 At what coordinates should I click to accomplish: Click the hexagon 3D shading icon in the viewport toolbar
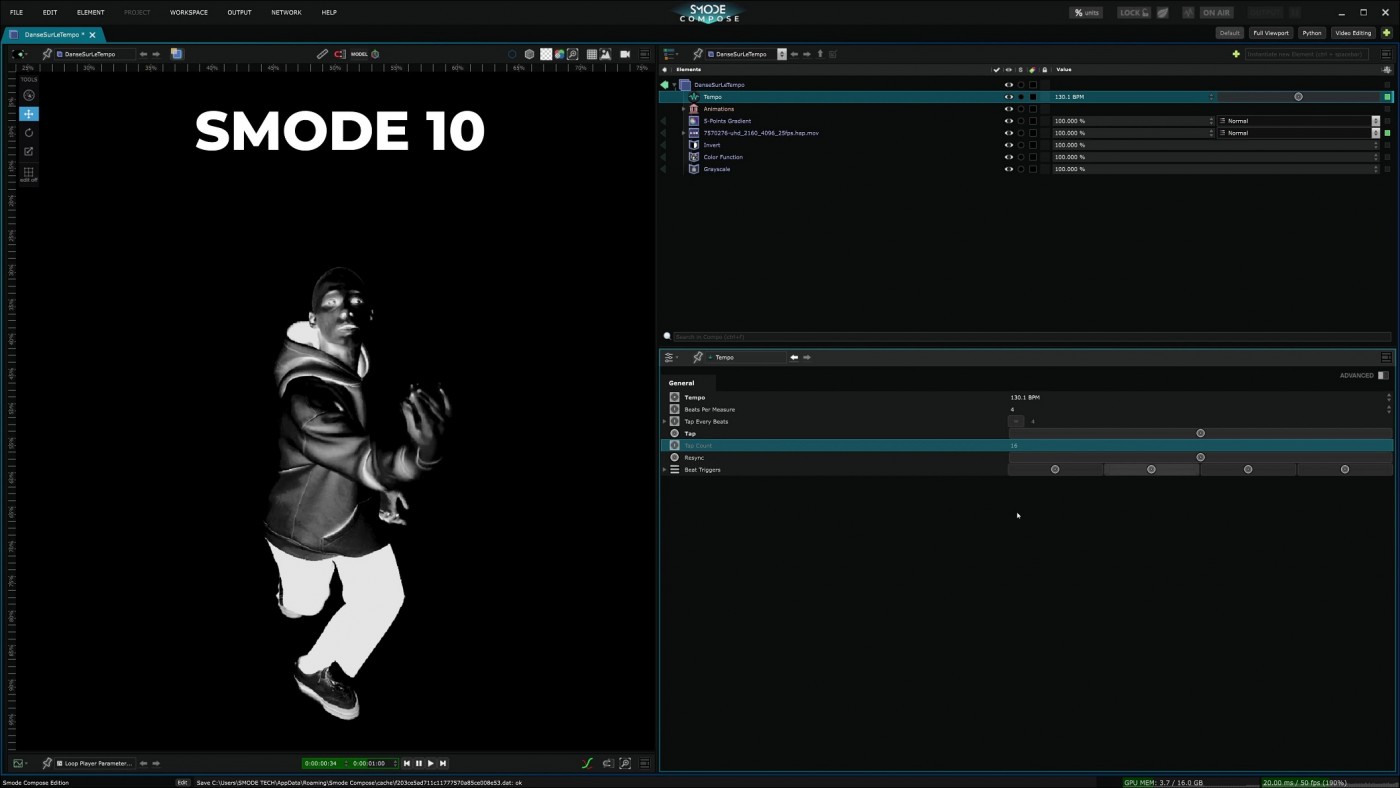click(529, 54)
